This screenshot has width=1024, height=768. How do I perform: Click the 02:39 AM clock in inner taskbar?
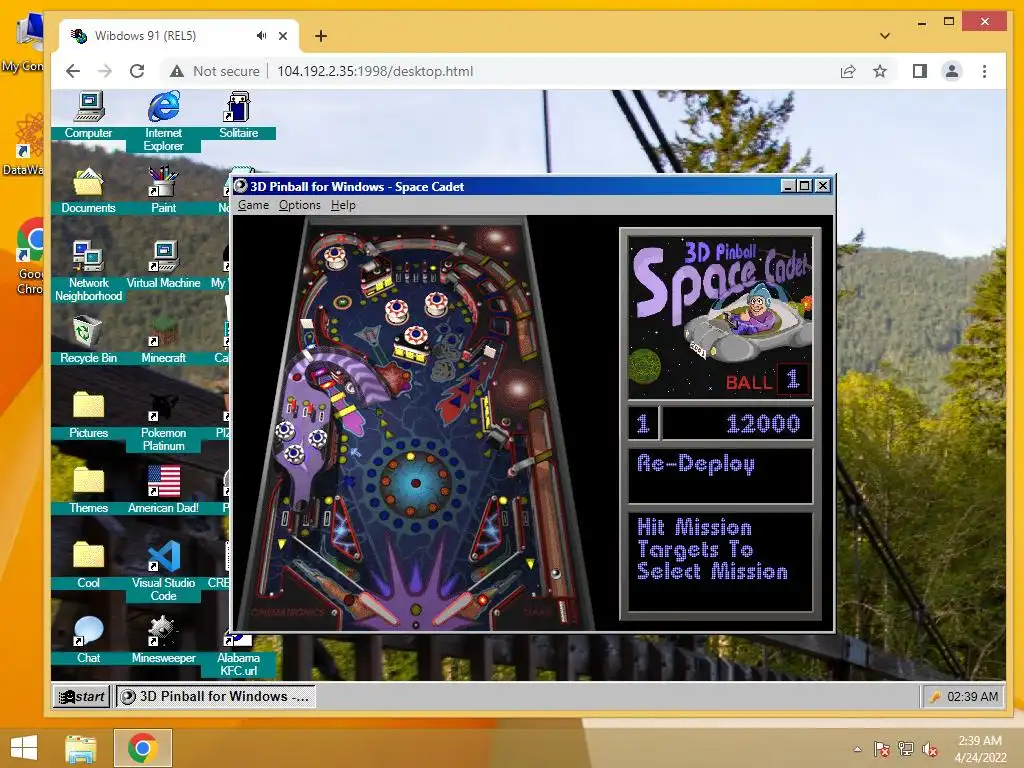tap(972, 697)
